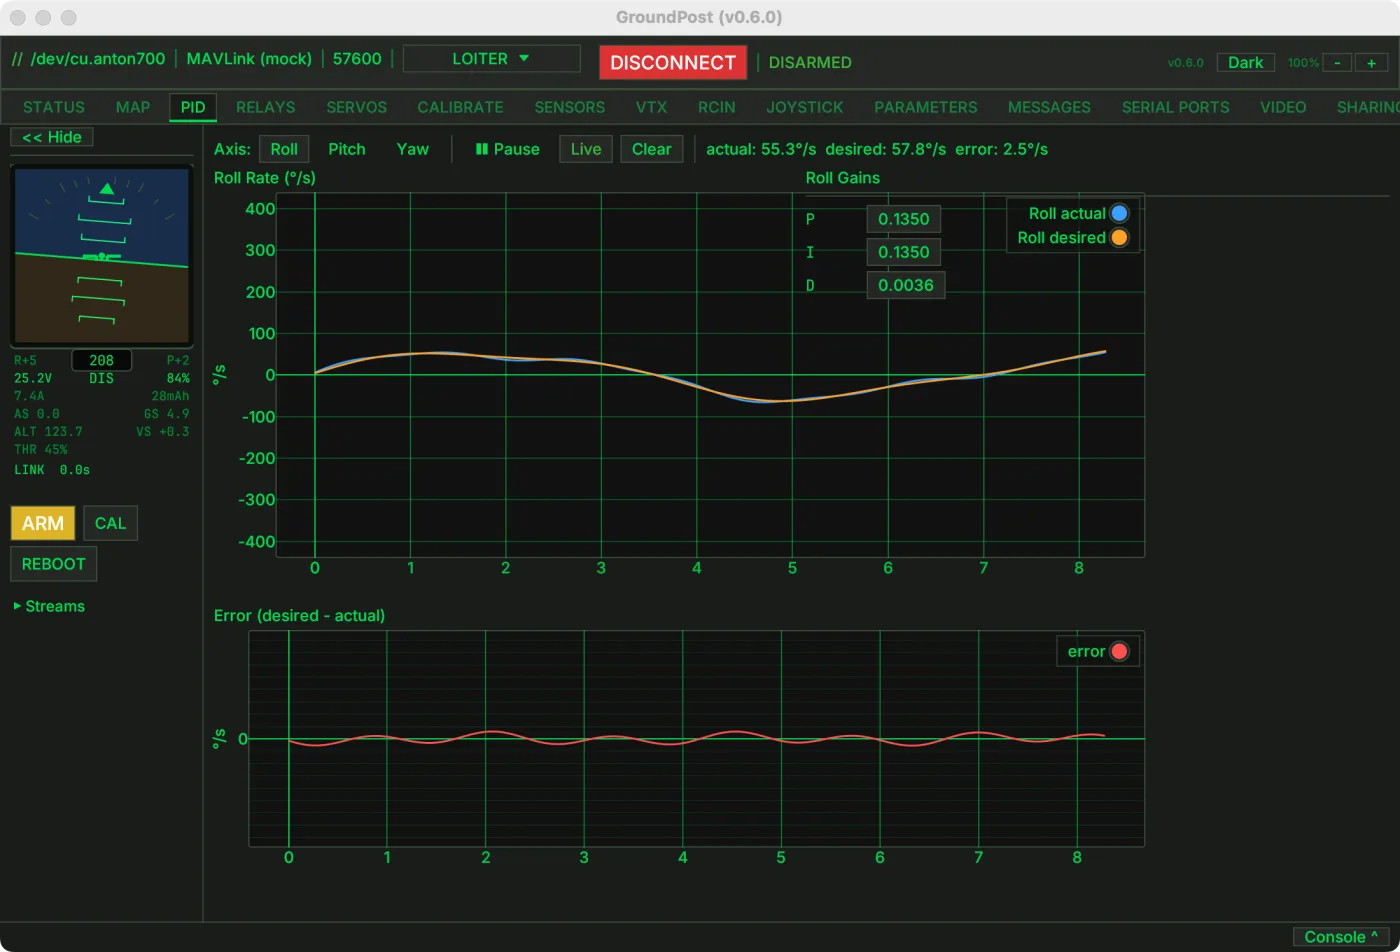Click the Error (desired - actual) chart title
The width and height of the screenshot is (1400, 952).
(x=299, y=615)
